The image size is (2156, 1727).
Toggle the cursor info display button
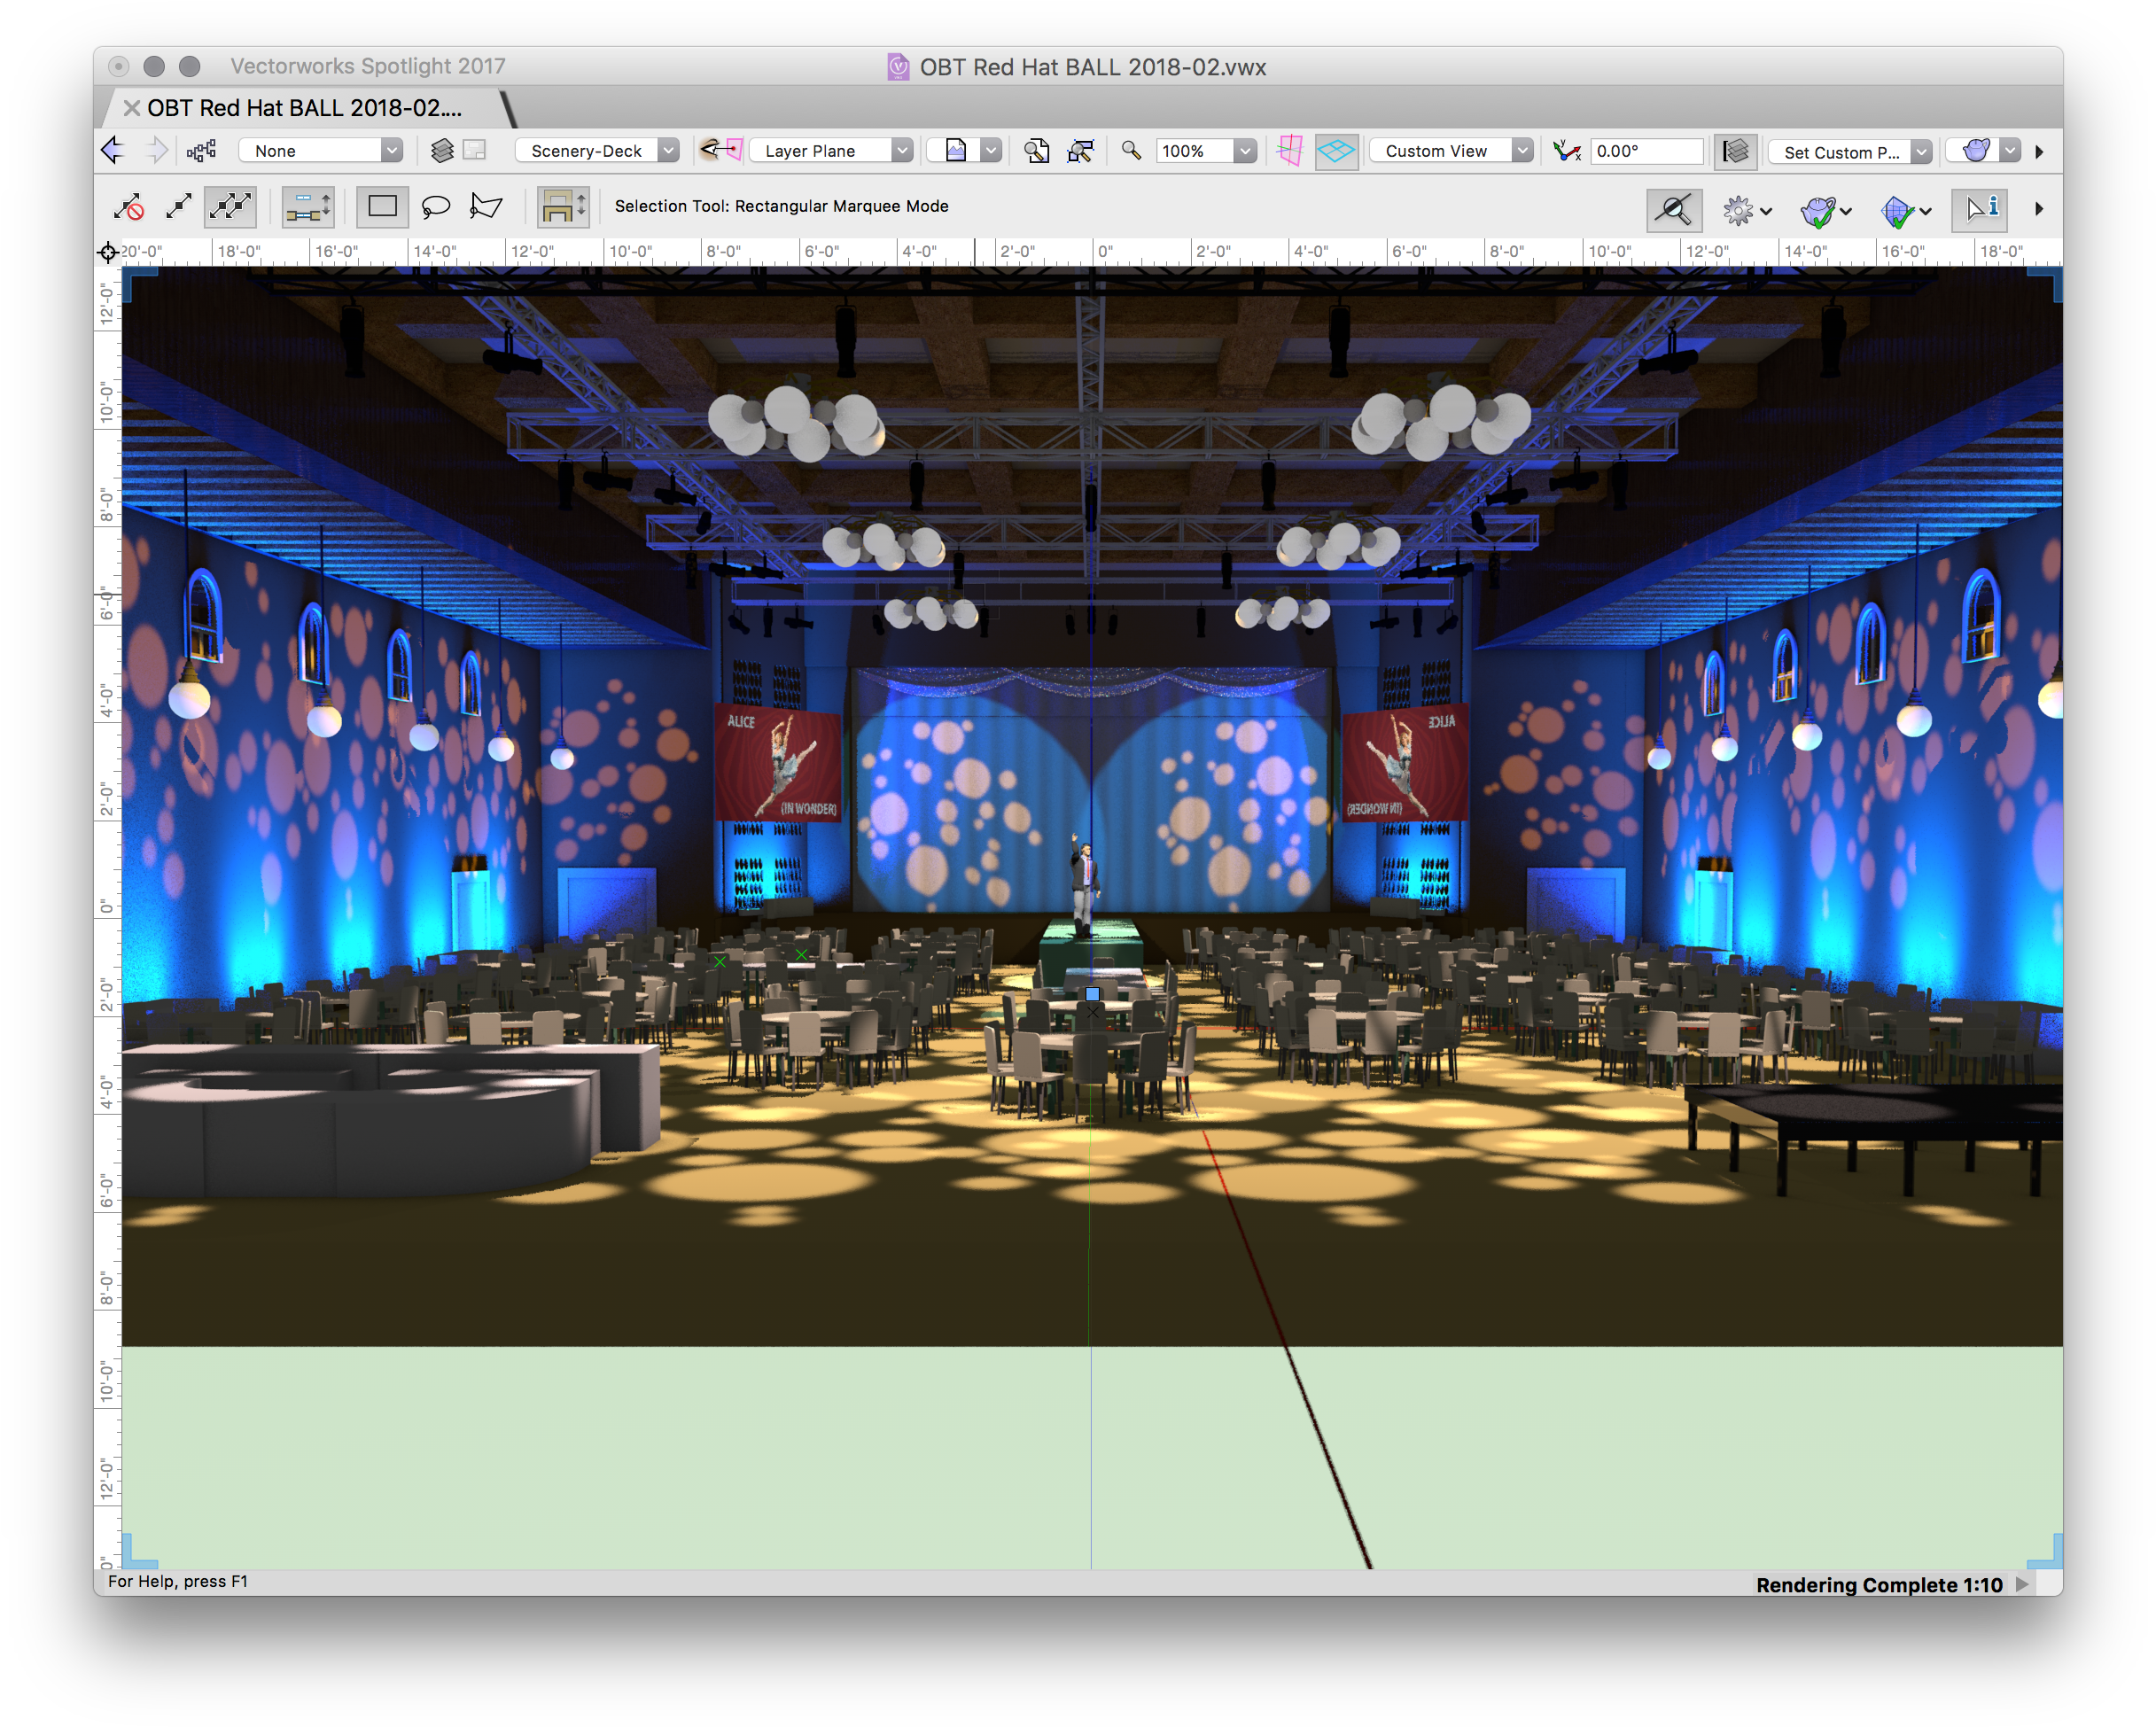click(1980, 209)
